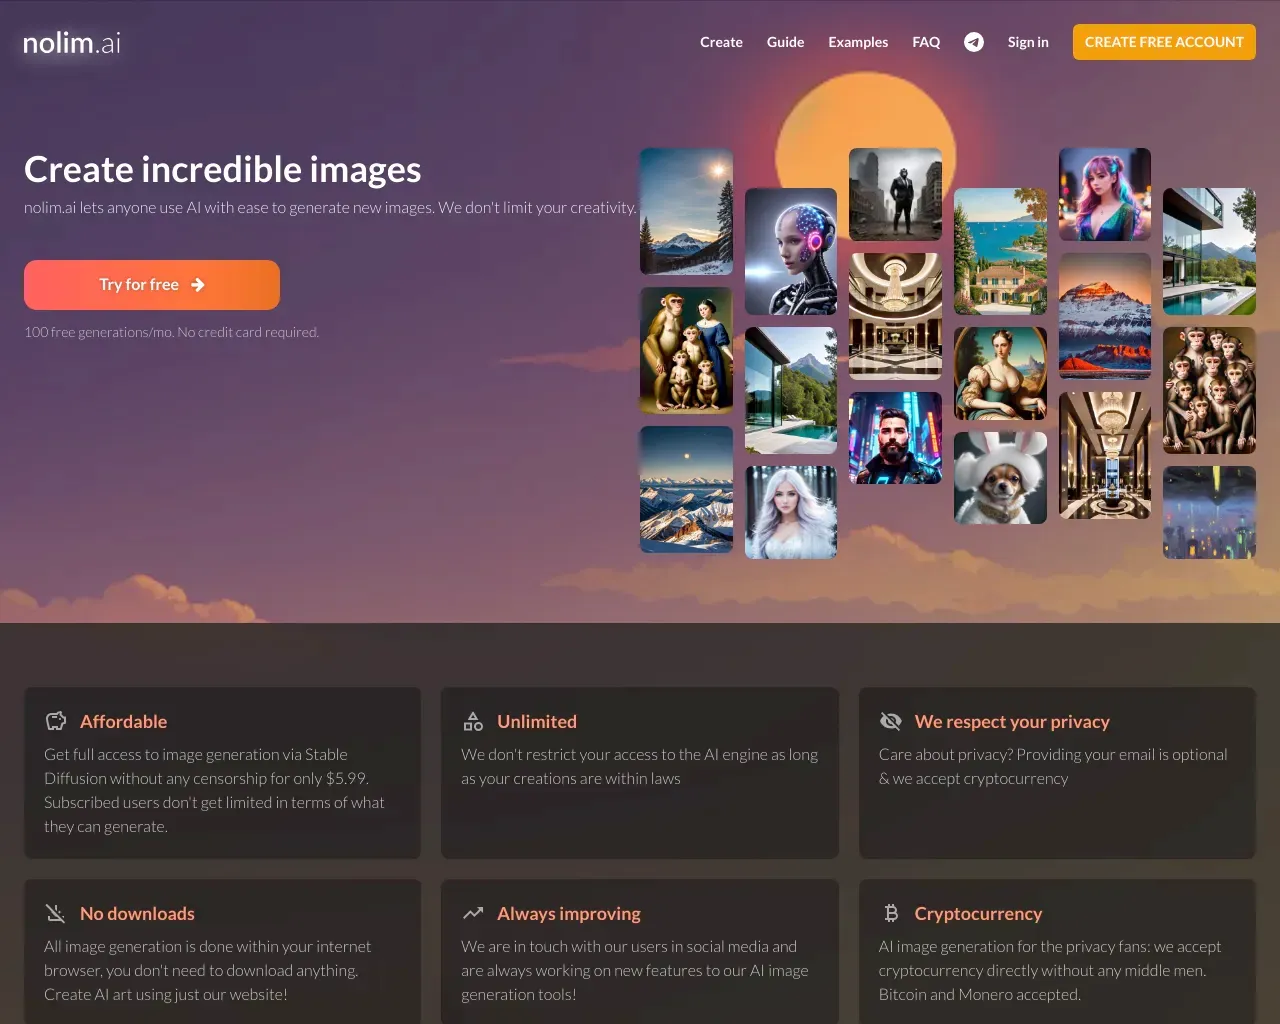Screen dimensions: 1280x1024
Task: Click the Try for free button
Action: click(152, 285)
